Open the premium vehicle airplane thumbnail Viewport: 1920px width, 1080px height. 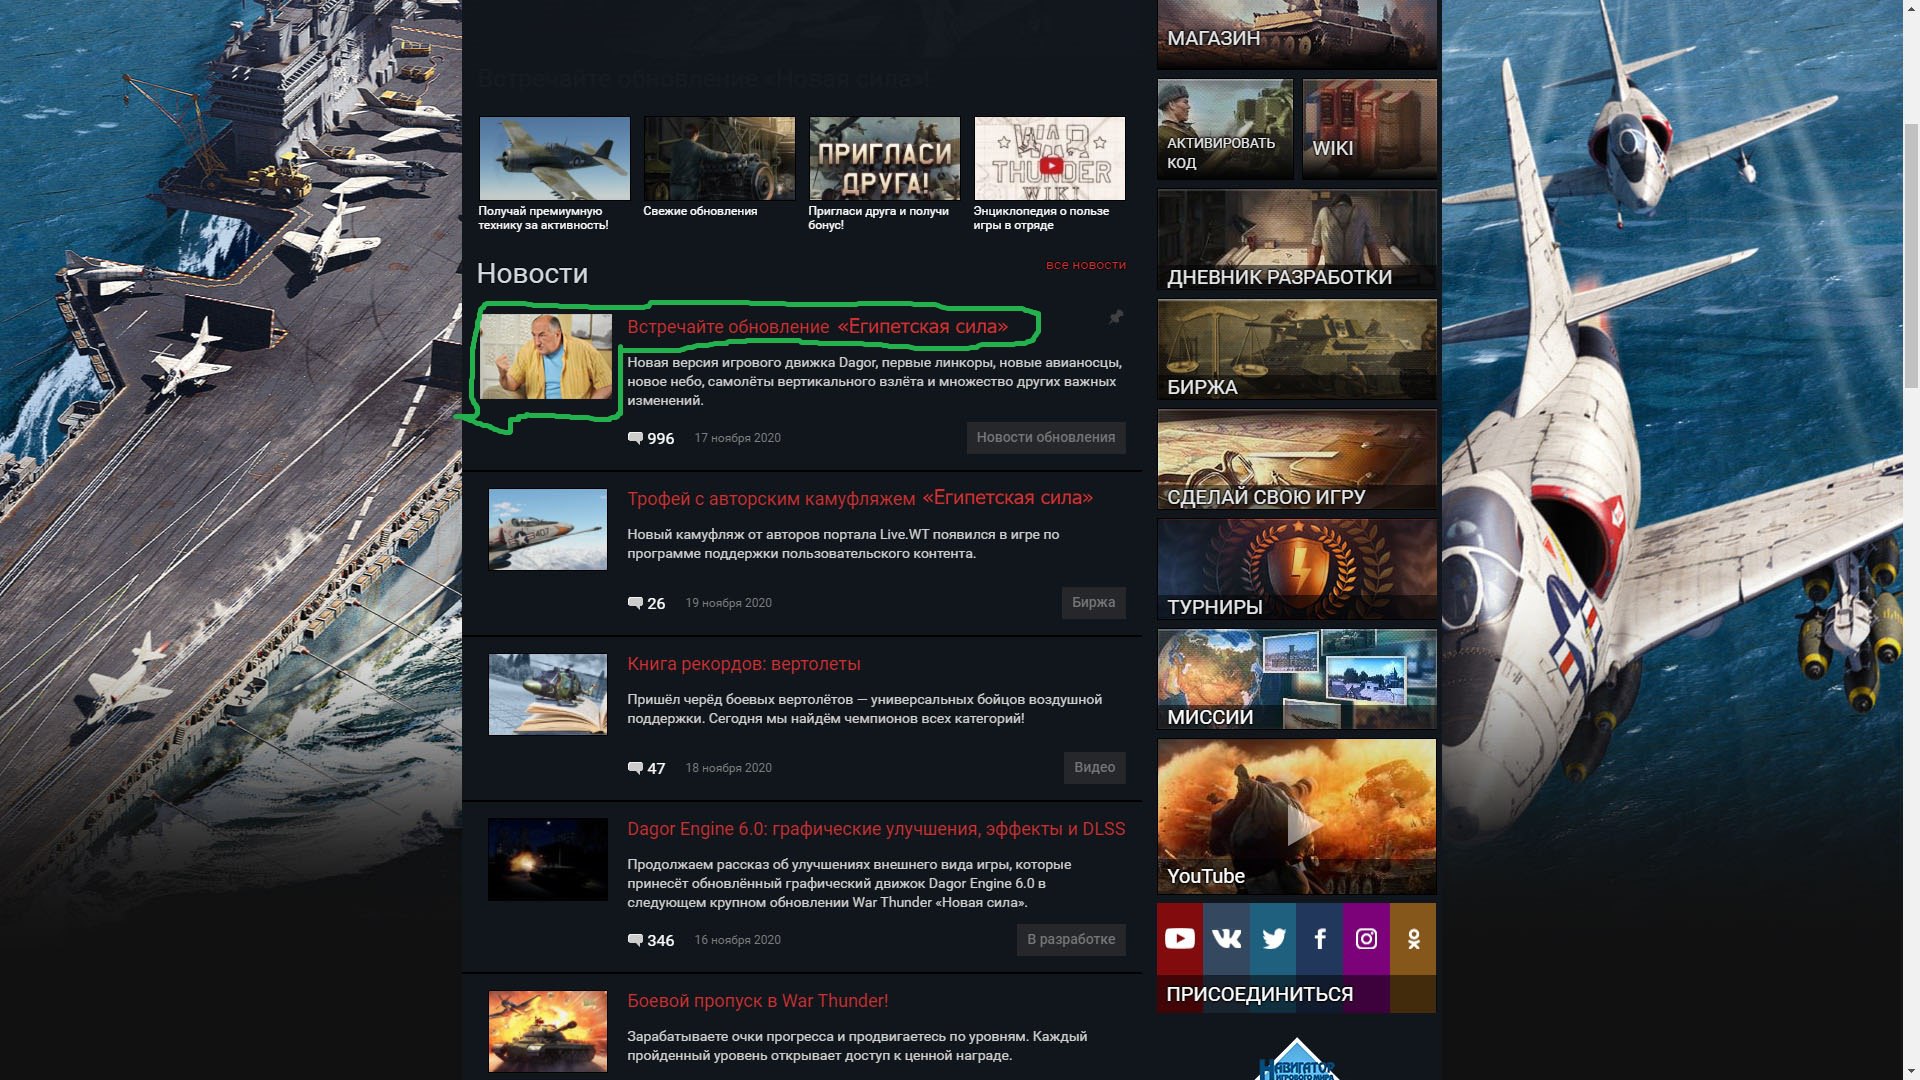point(555,158)
